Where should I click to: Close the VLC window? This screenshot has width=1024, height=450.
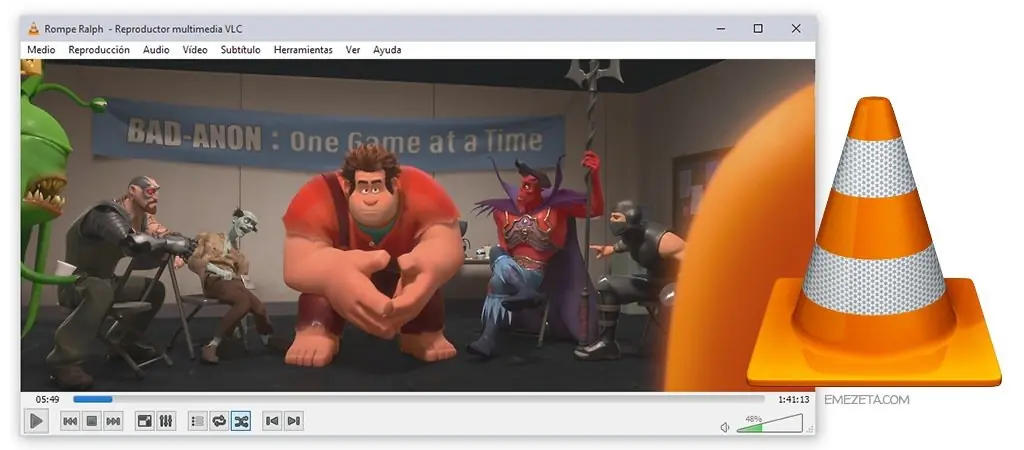(x=796, y=29)
